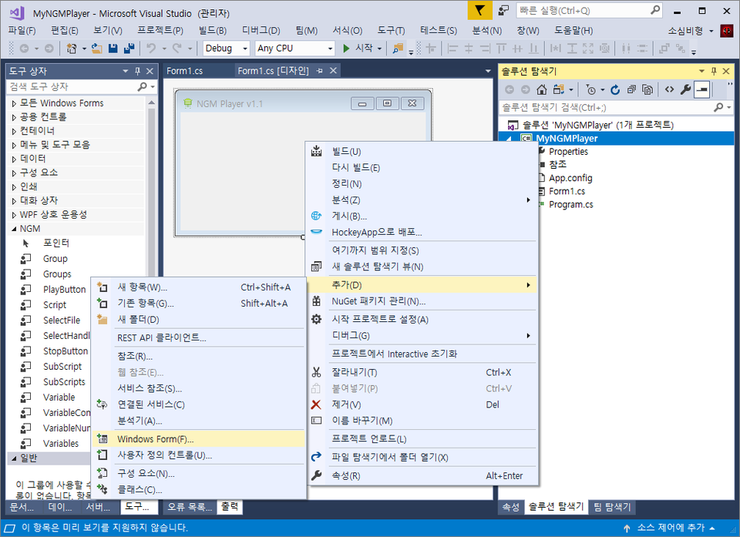Expand 모든 Windows Forms toolbox group
Image resolution: width=740 pixels, height=537 pixels.
coord(14,103)
